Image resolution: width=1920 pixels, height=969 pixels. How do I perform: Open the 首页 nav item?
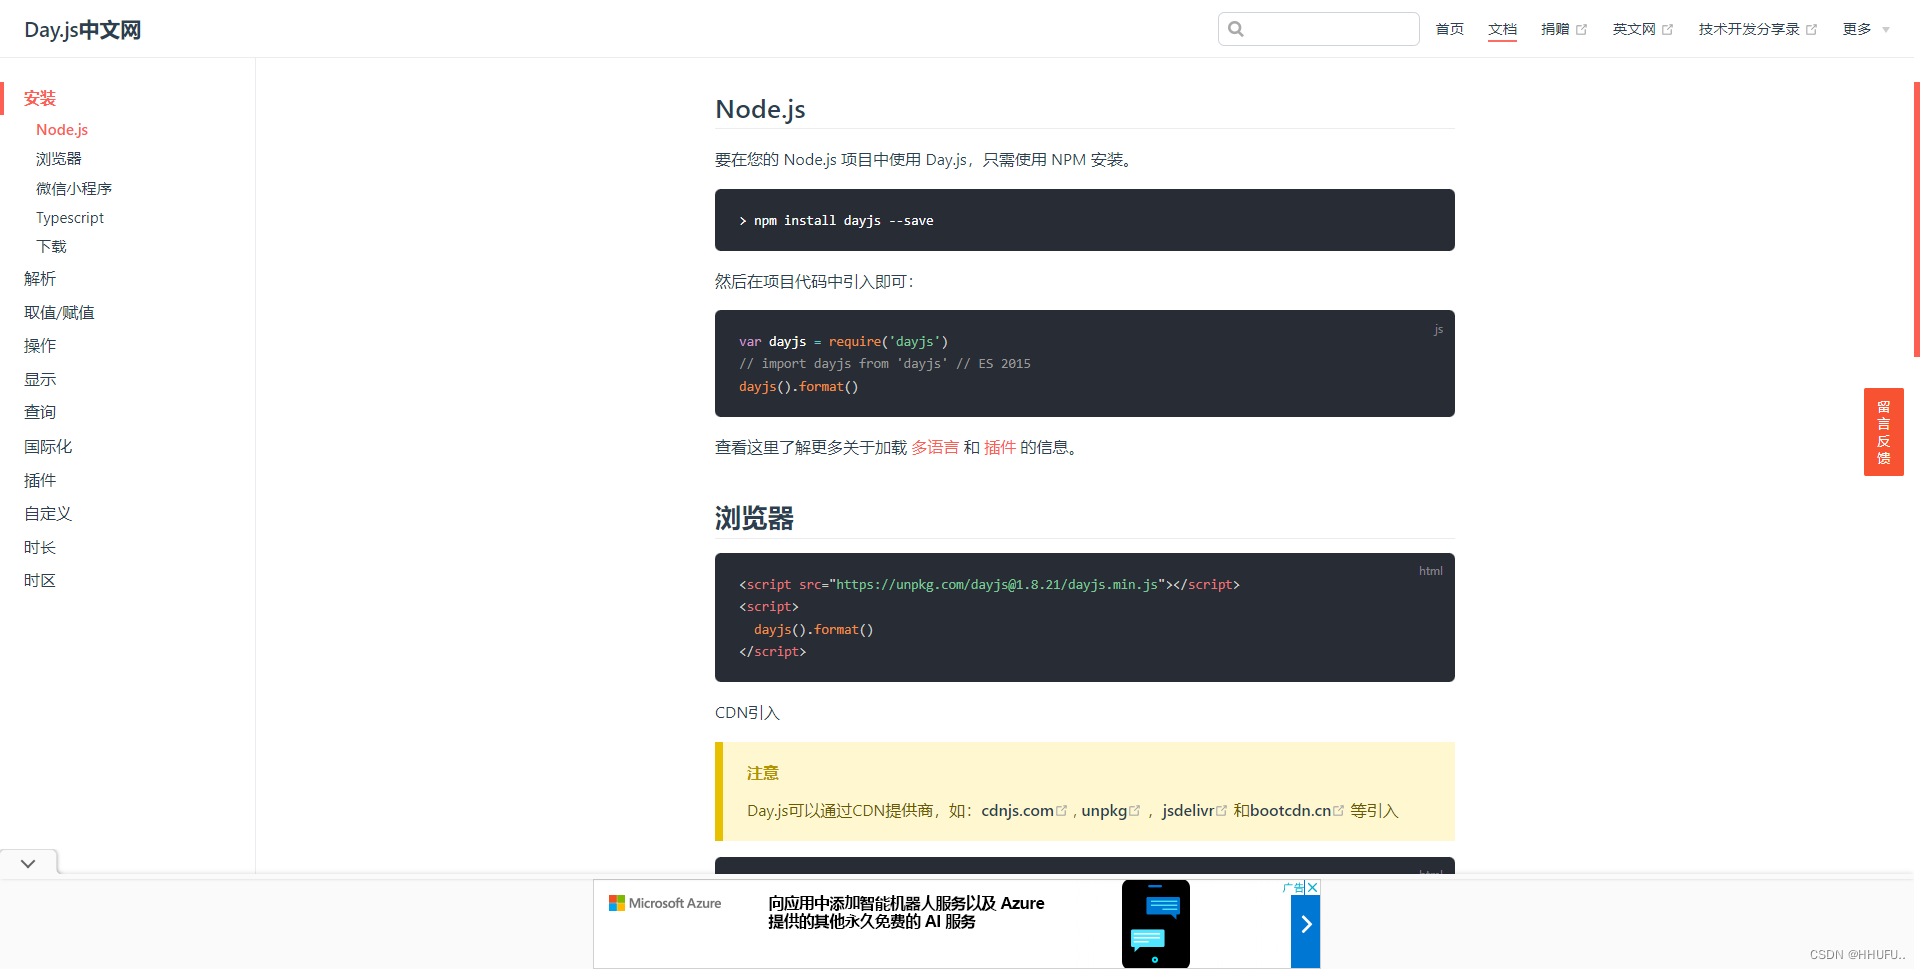[x=1449, y=29]
